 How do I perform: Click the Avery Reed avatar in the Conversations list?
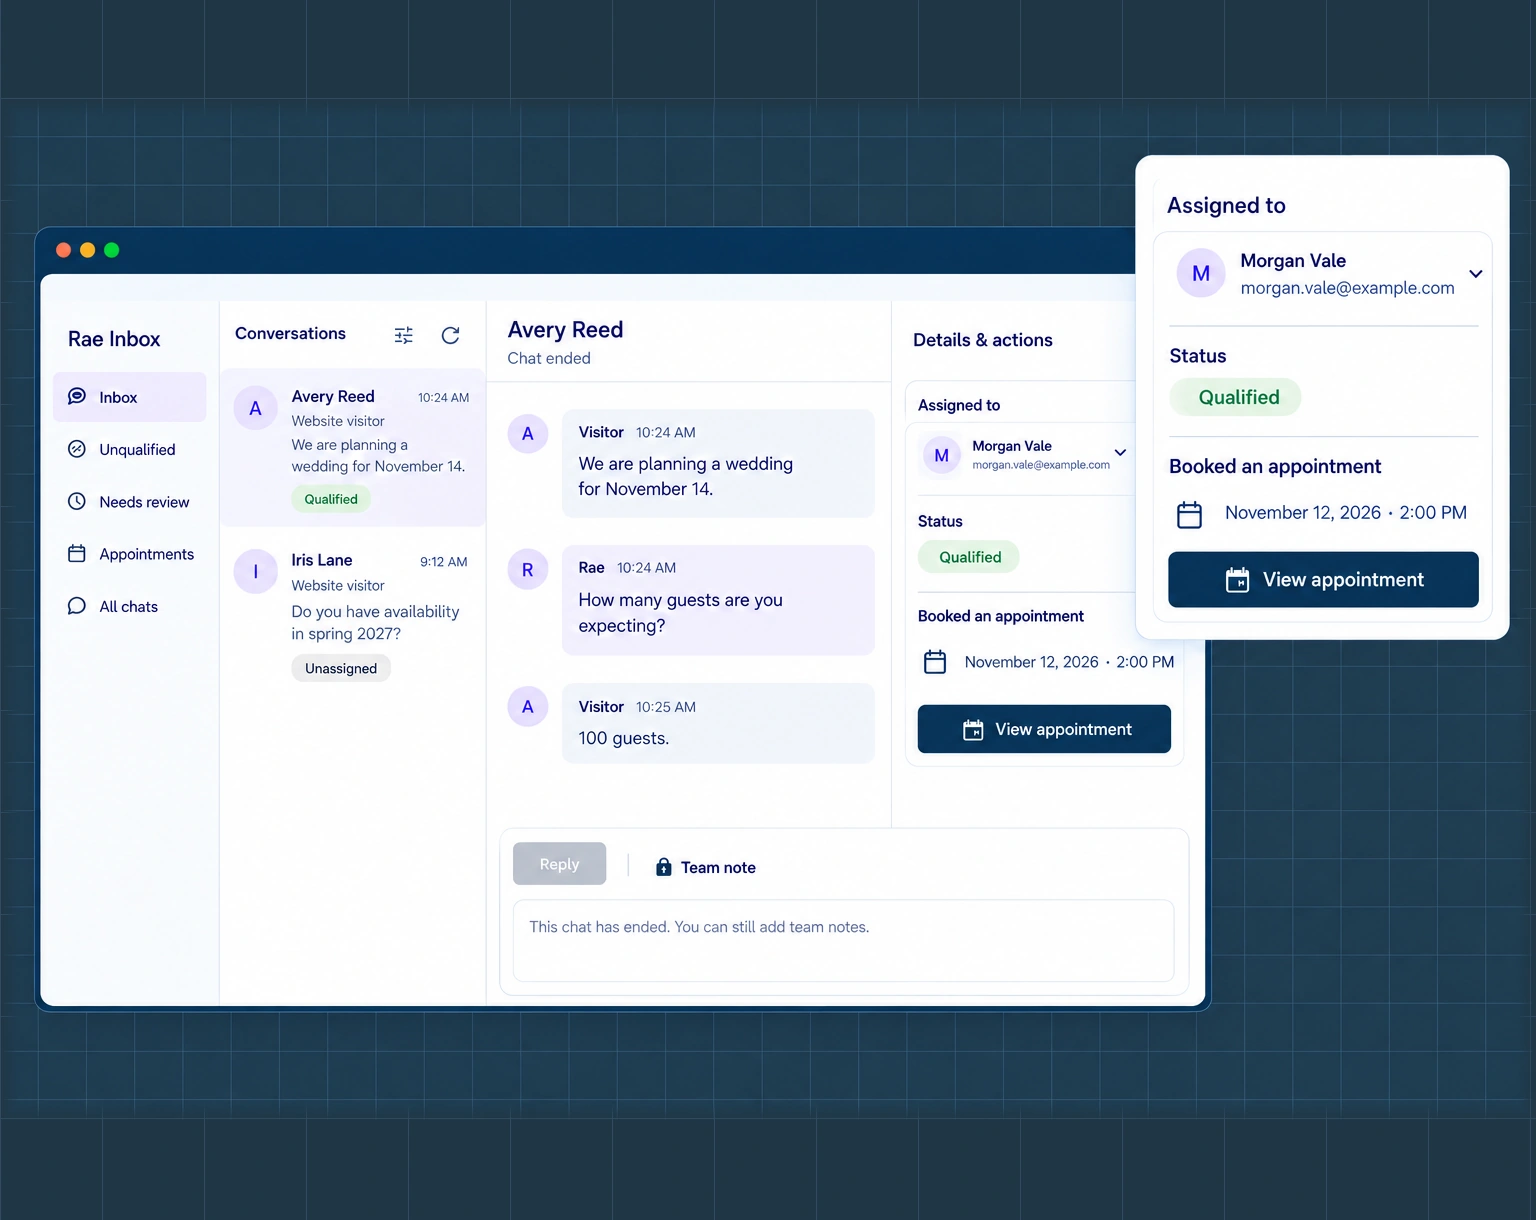[255, 408]
